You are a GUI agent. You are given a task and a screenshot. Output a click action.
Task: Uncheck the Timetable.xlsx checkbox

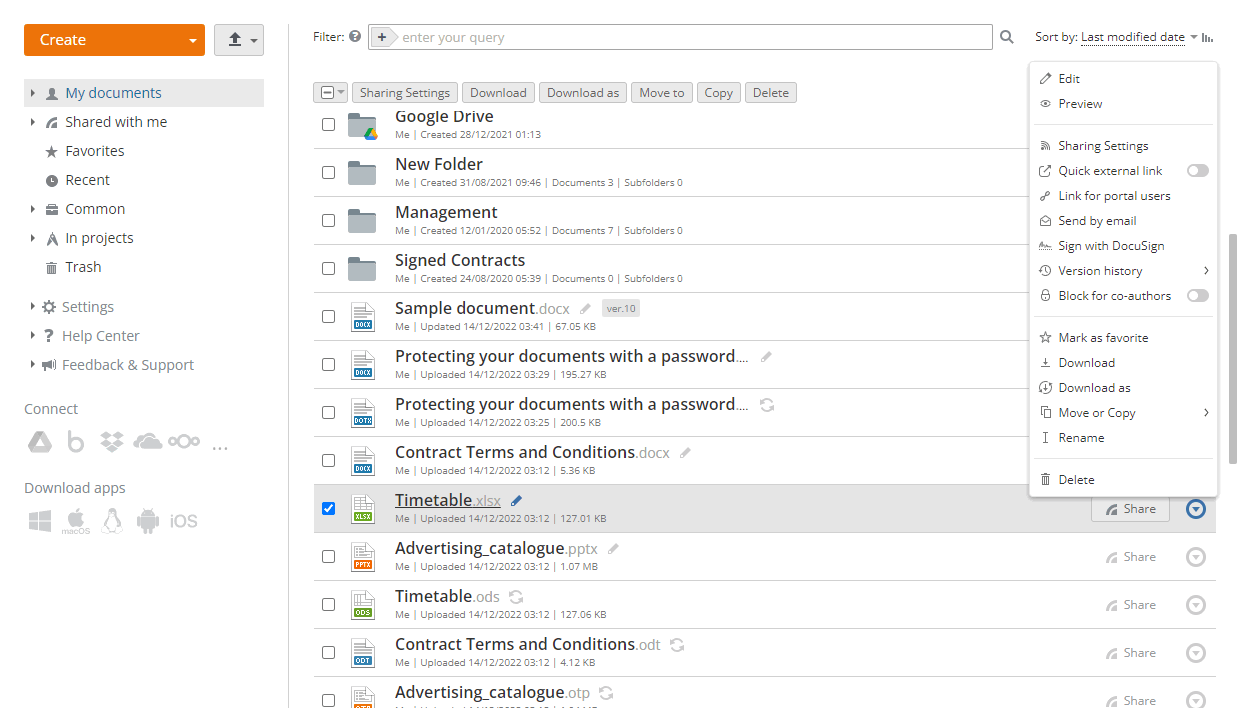click(x=328, y=509)
